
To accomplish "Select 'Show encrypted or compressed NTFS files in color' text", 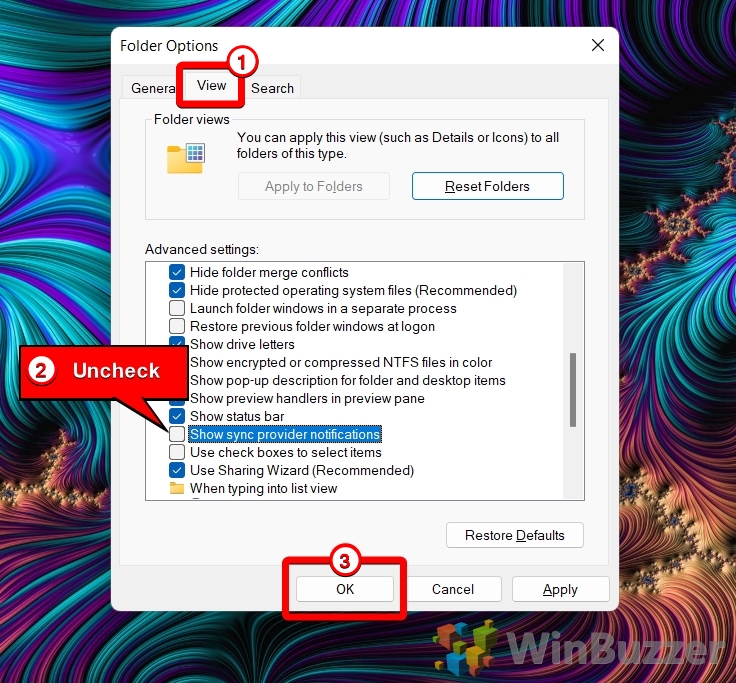I will point(341,362).
